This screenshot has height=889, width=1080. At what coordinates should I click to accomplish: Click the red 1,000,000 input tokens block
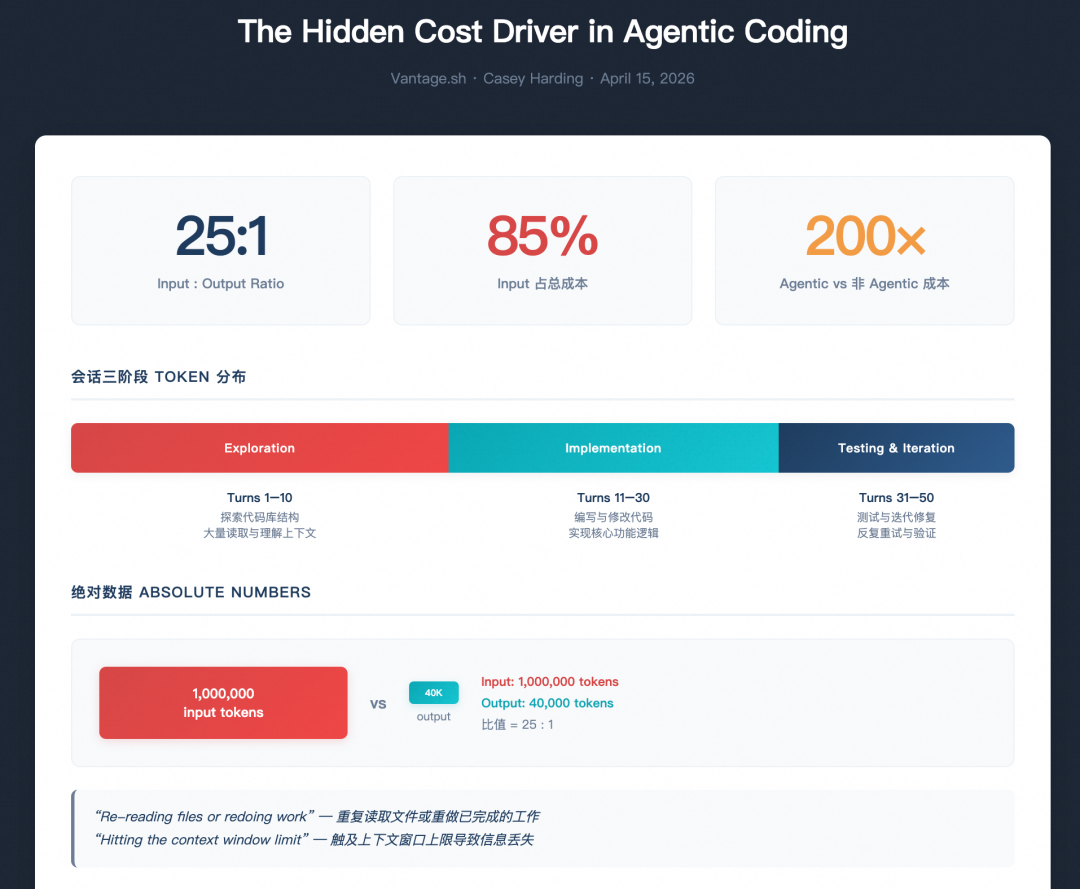click(223, 703)
